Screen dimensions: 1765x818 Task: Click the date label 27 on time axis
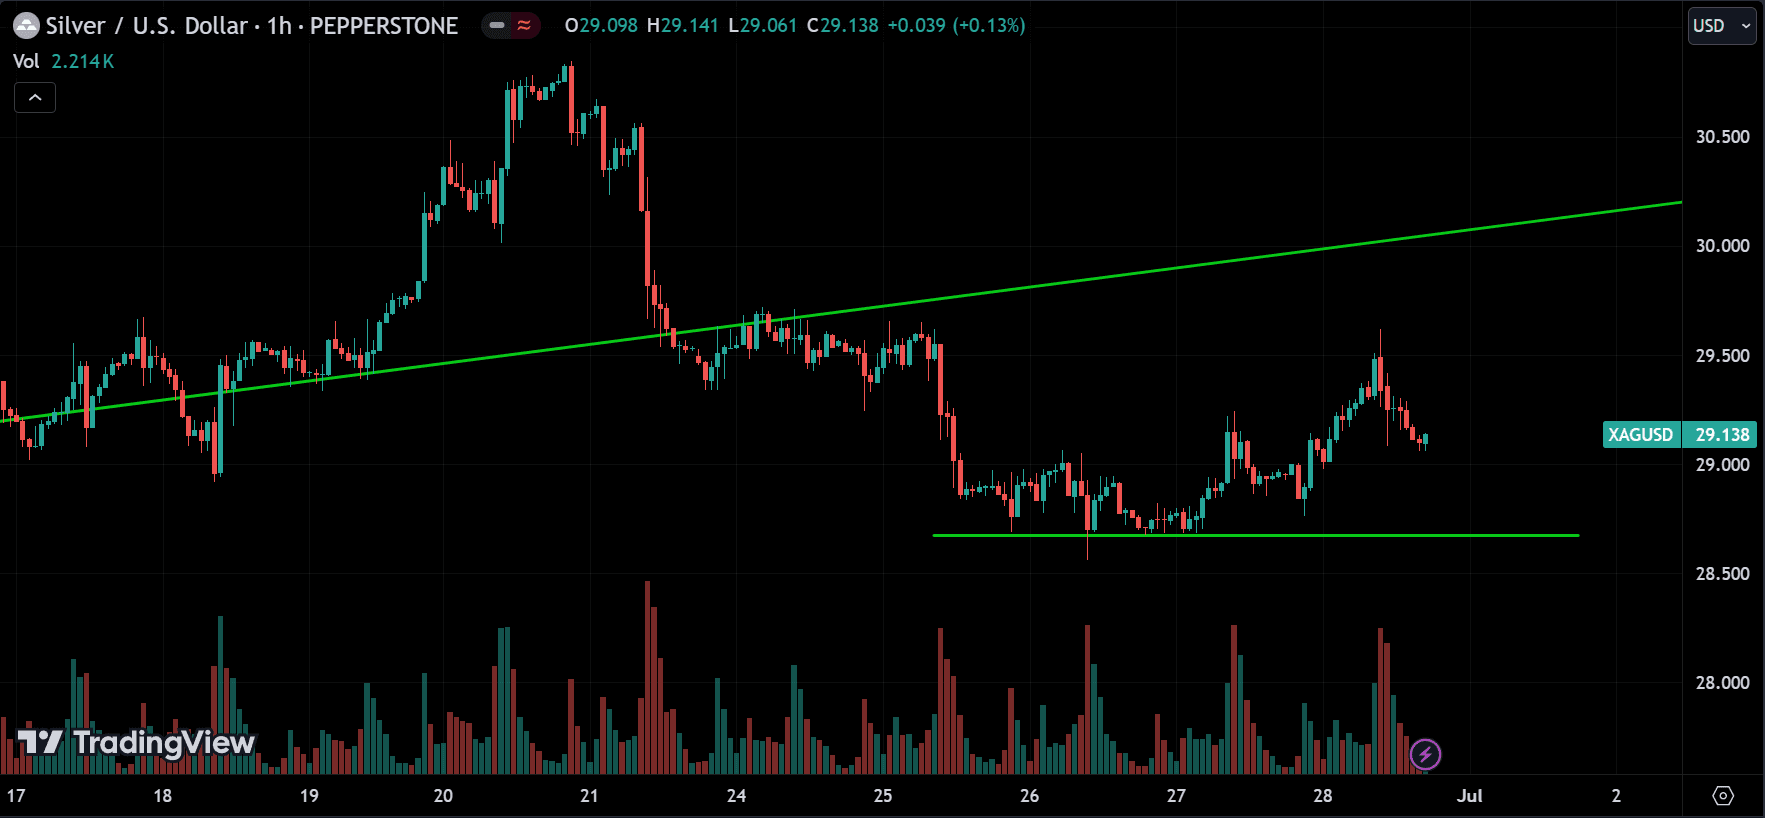click(1176, 796)
